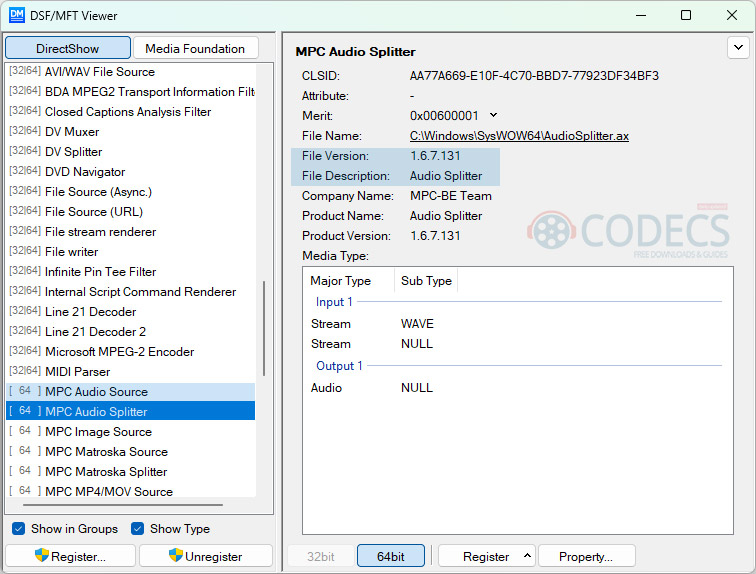Select AVI/WAV File Source filter
This screenshot has height=574, width=756.
tap(131, 72)
